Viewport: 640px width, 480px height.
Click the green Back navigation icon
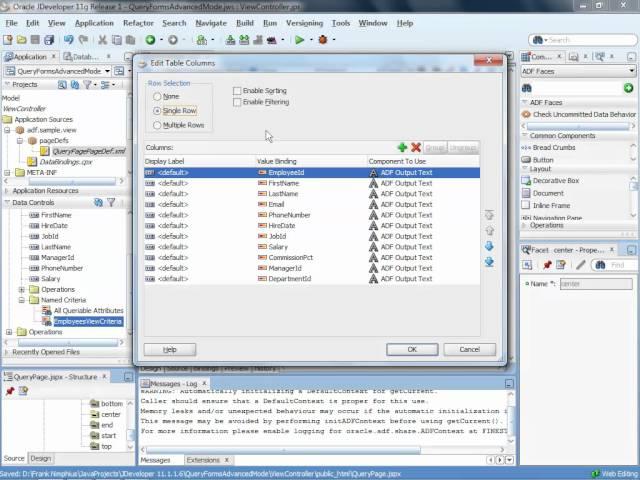pyautogui.click(x=150, y=40)
